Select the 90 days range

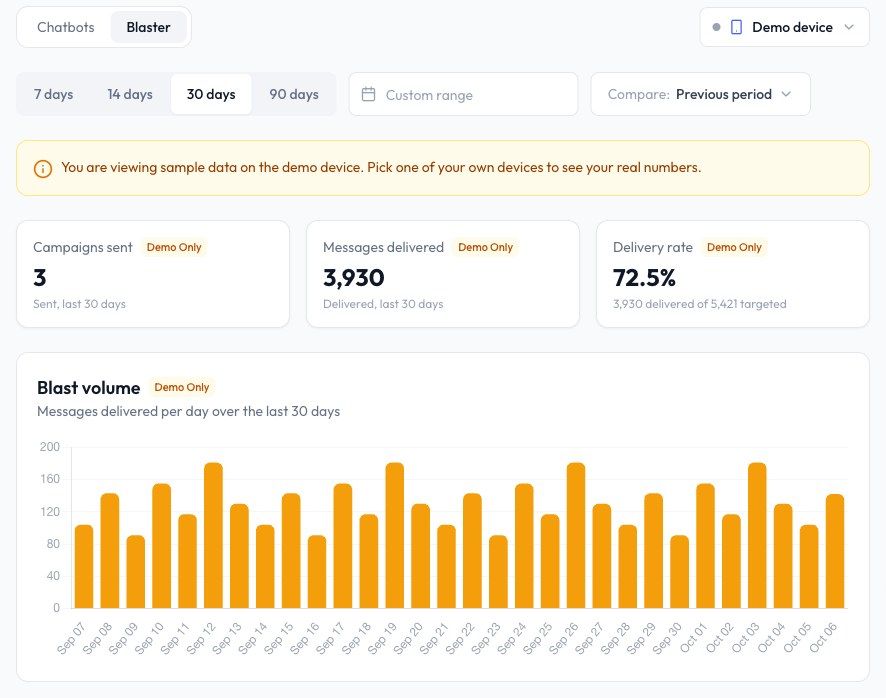point(294,94)
